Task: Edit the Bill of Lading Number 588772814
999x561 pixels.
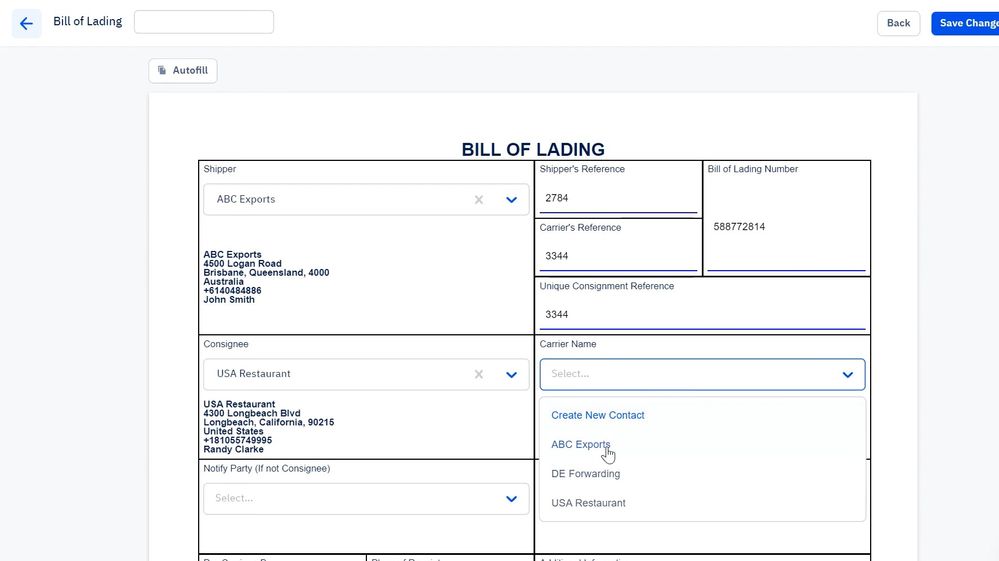Action: pos(786,227)
